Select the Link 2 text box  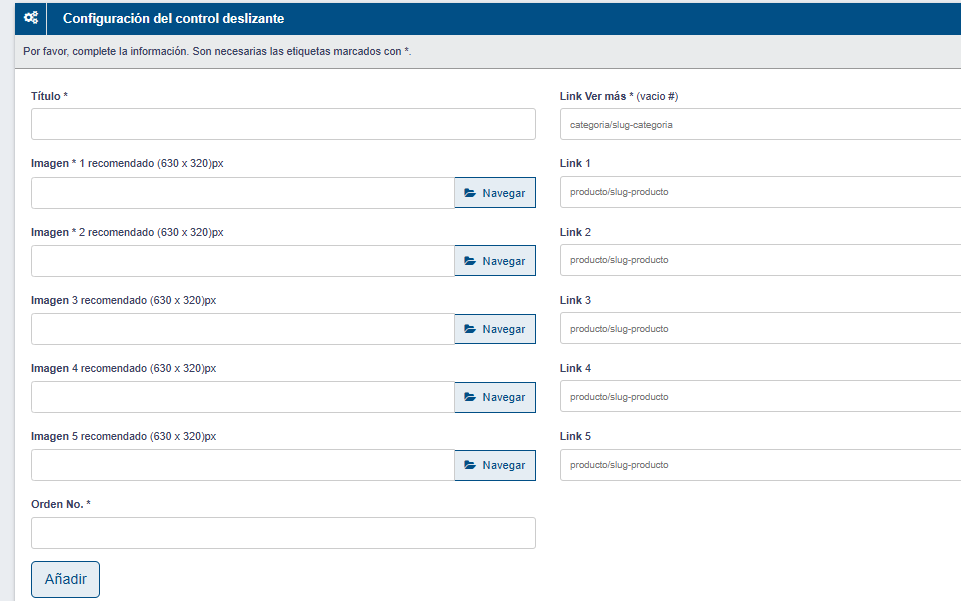click(760, 260)
